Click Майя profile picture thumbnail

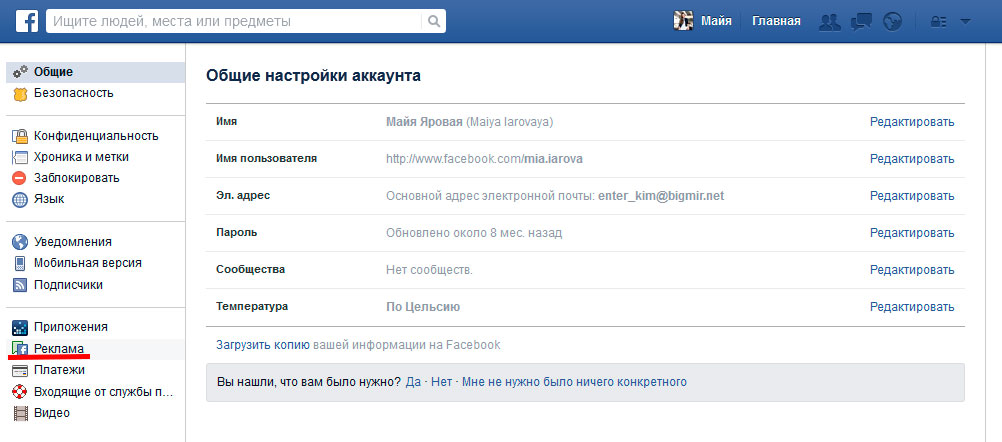[684, 21]
